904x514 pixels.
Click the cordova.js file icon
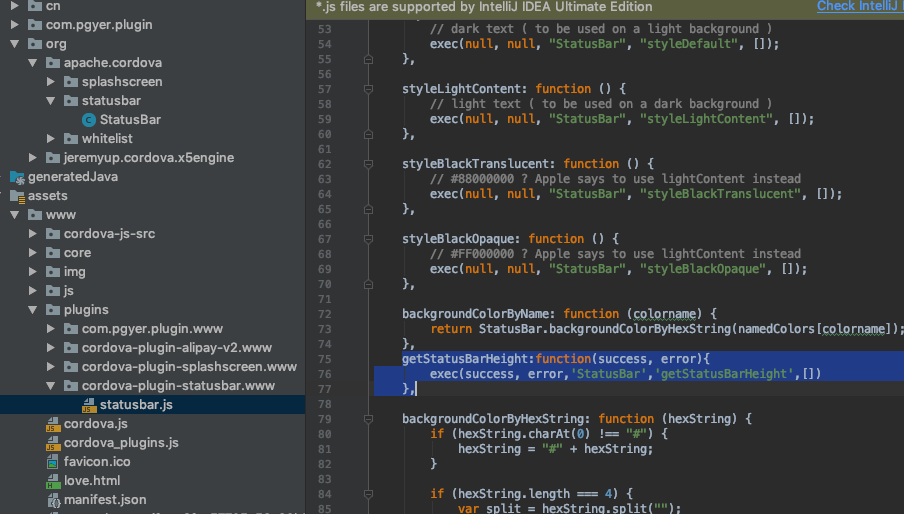(x=53, y=424)
